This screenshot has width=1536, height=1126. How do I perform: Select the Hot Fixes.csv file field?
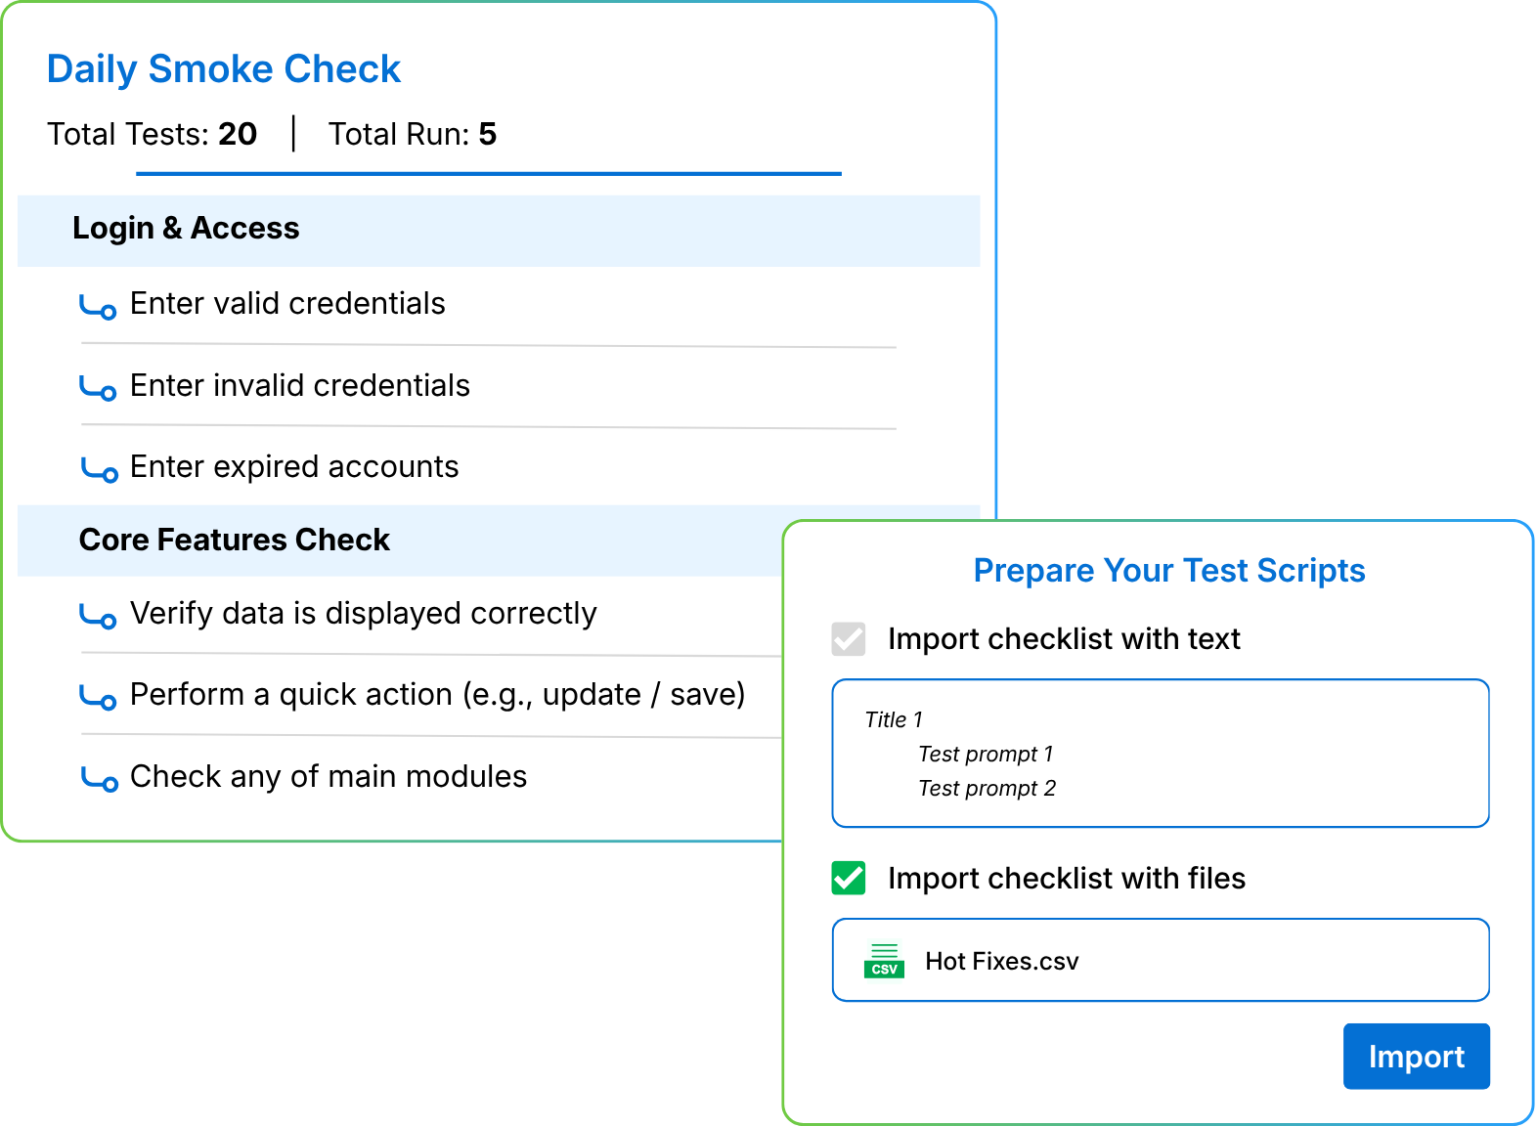[x=1160, y=960]
